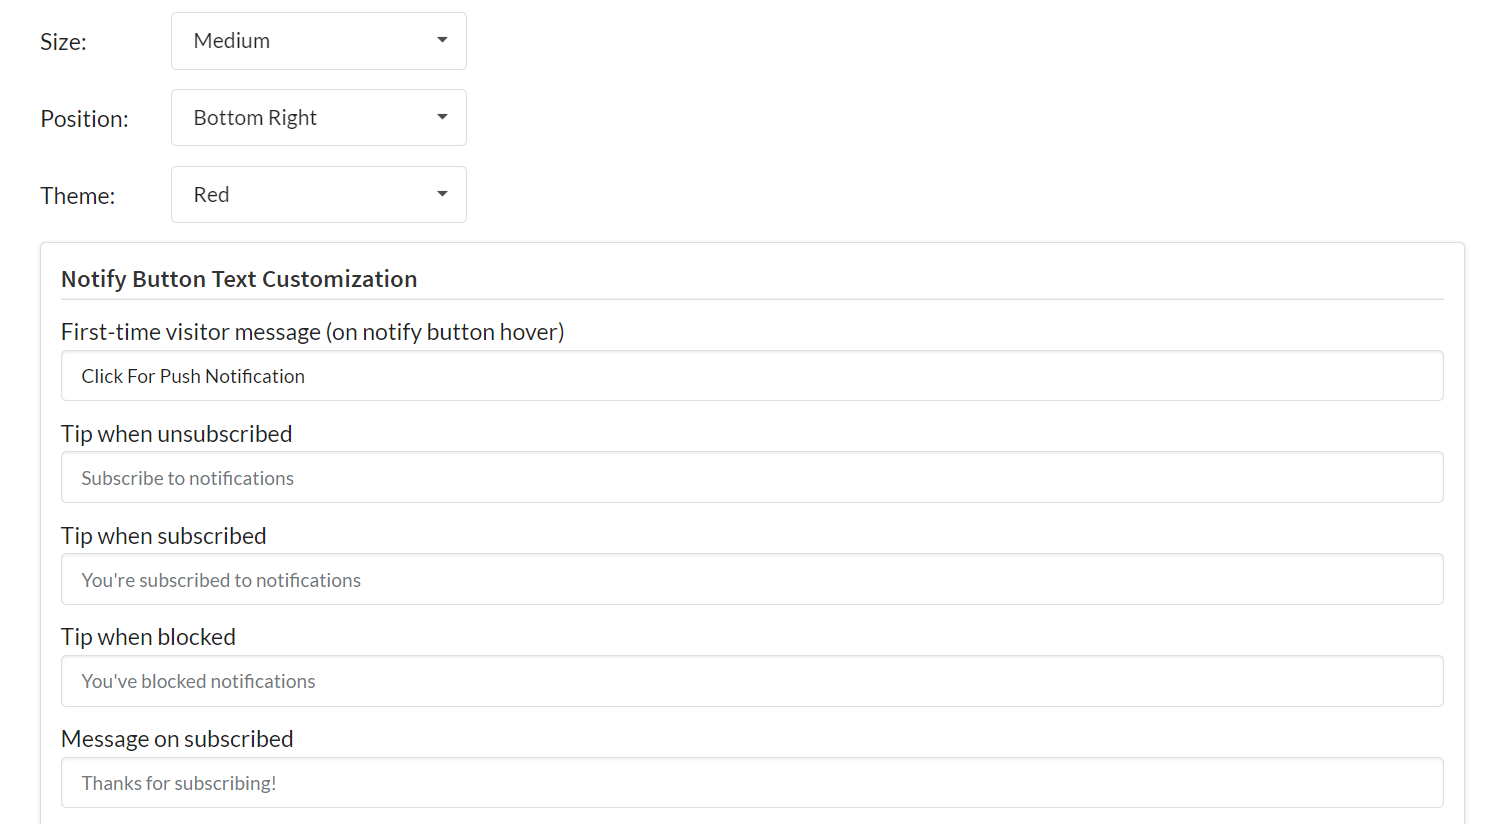
Task: Select the "Bottom Right" position value
Action: (x=254, y=117)
